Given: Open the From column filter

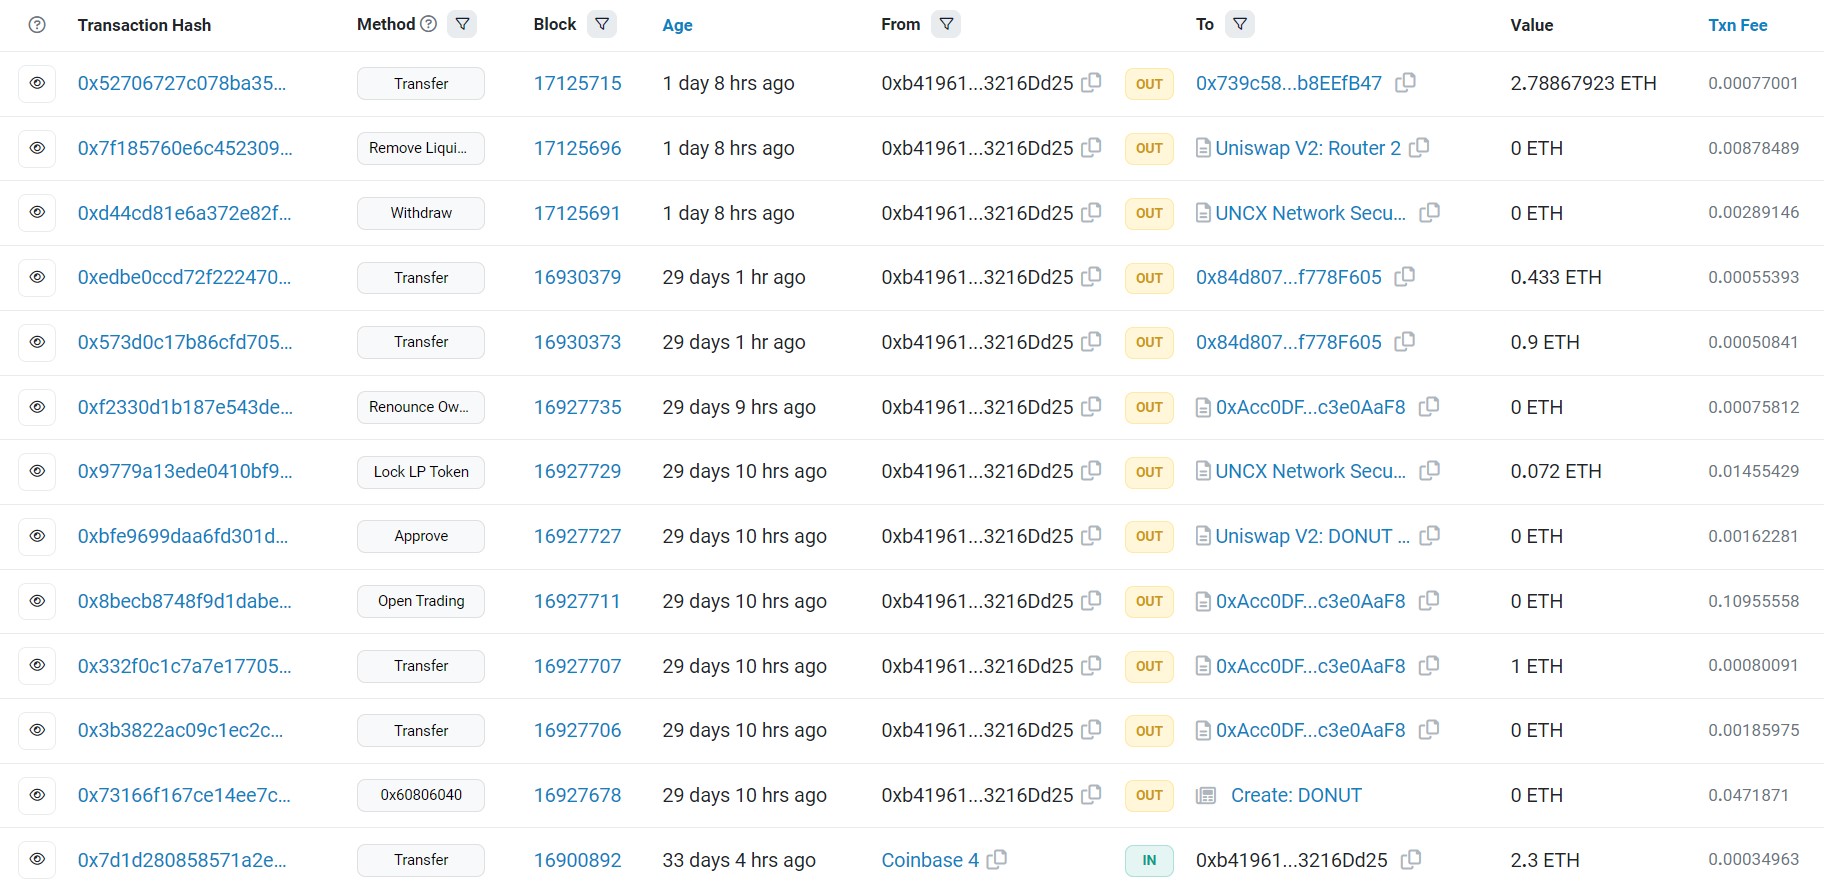Looking at the screenshot, I should pos(946,24).
